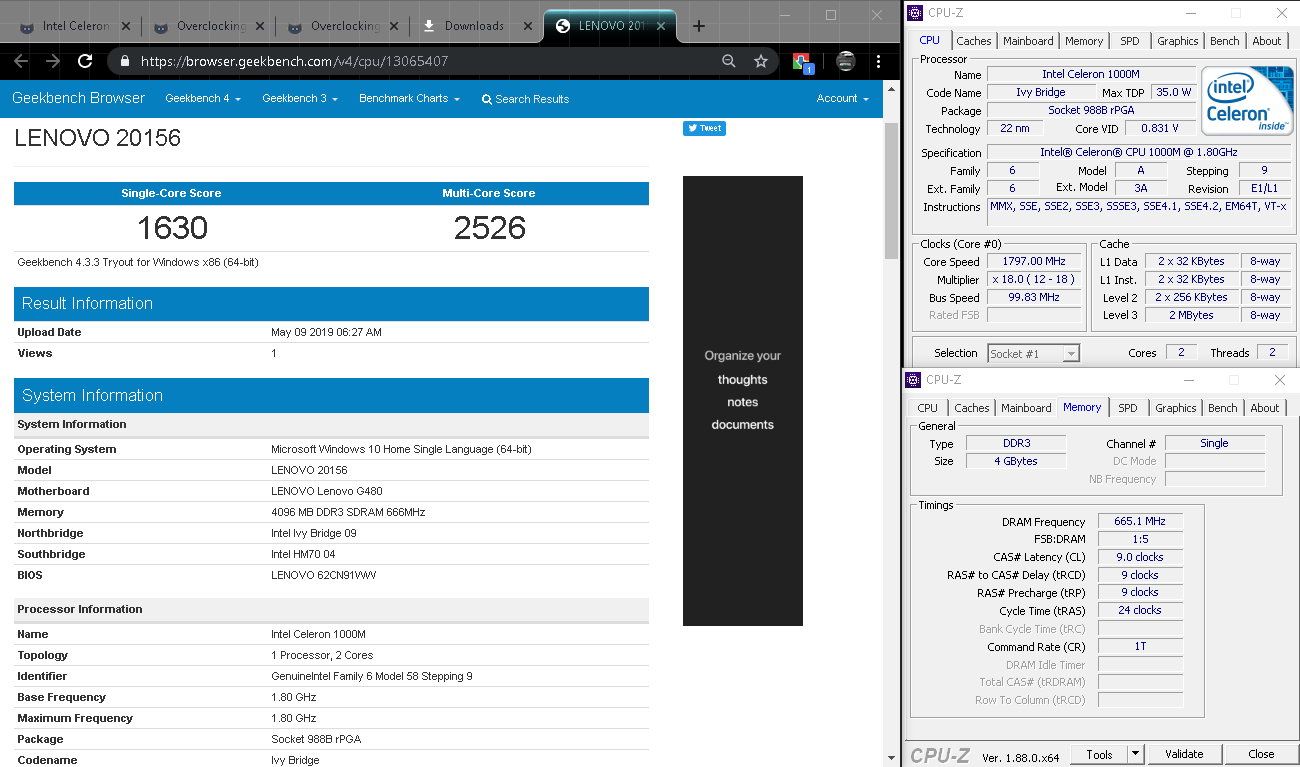Close the LENOVO 20156 browser tab

pos(661,26)
